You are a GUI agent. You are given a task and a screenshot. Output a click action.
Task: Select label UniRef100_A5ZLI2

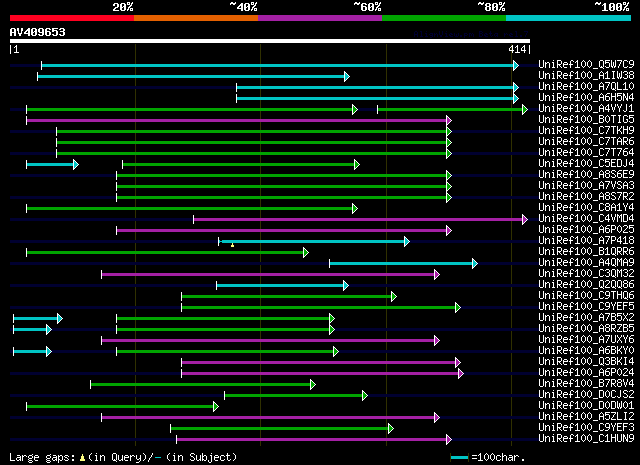(586, 417)
